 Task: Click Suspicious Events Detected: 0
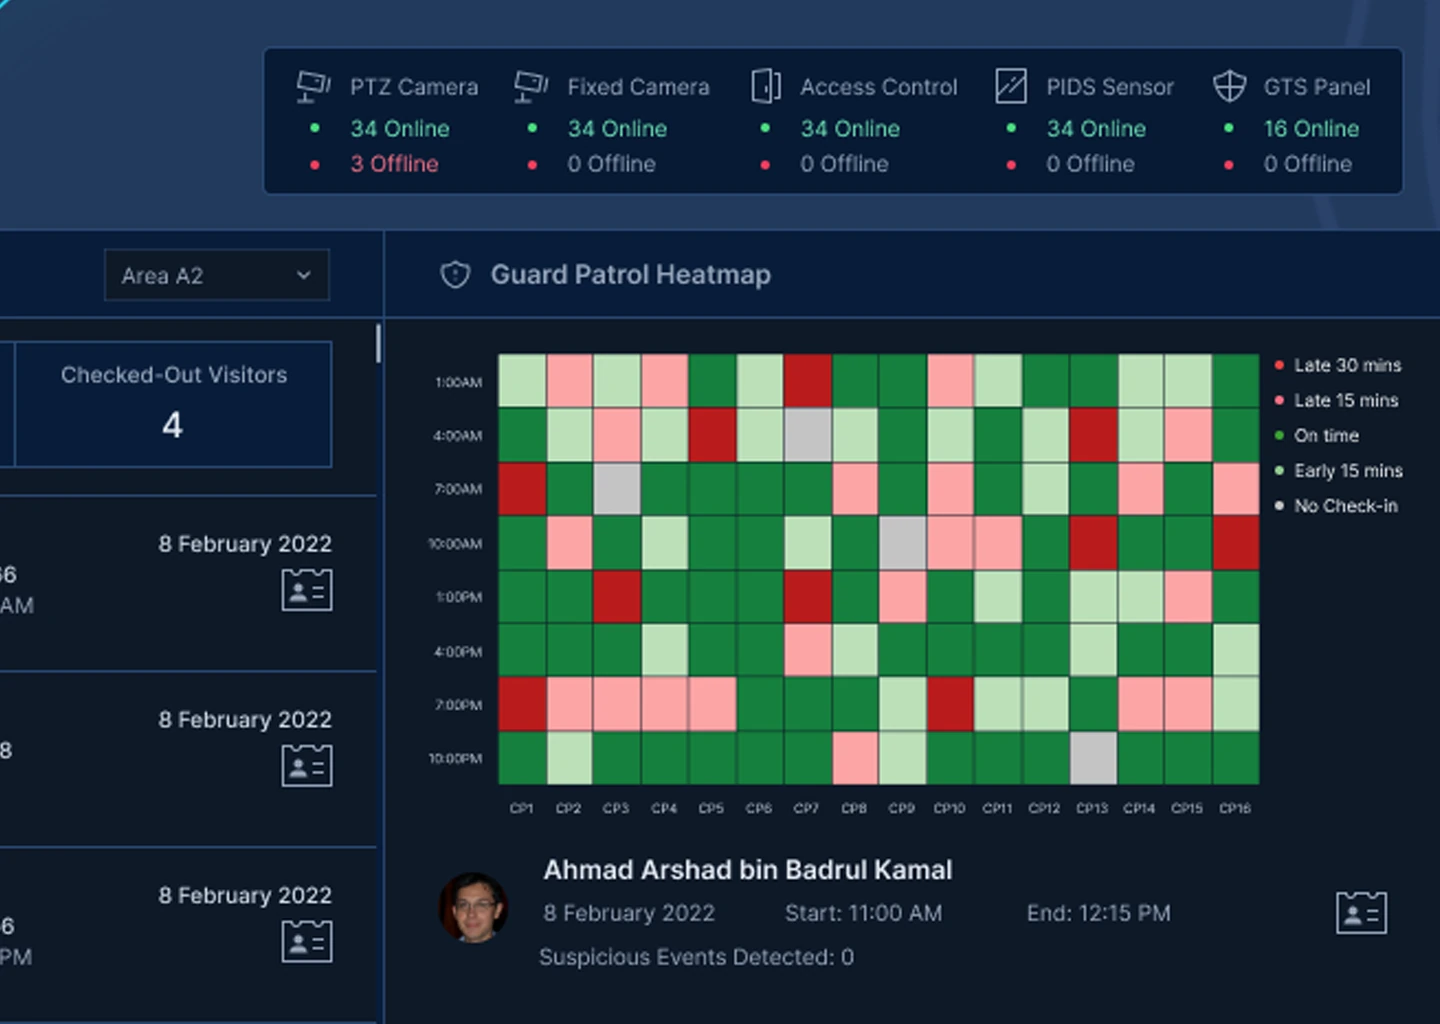coord(697,957)
